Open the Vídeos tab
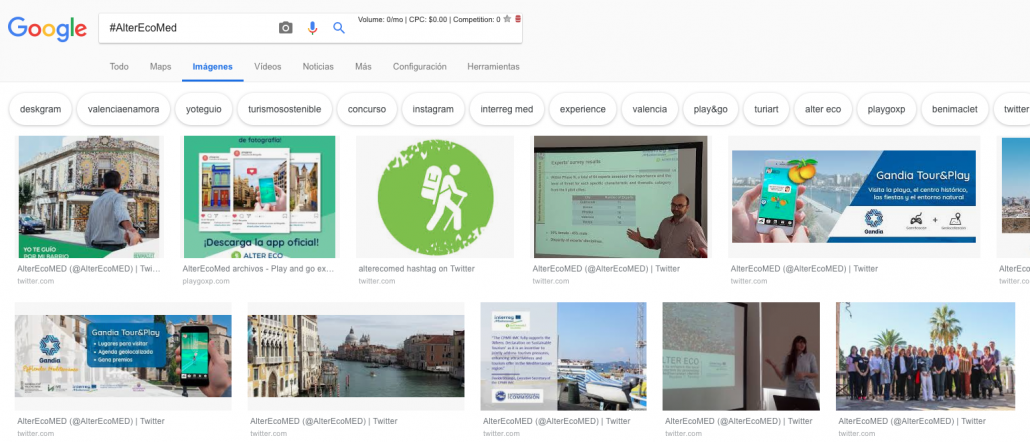 click(267, 67)
